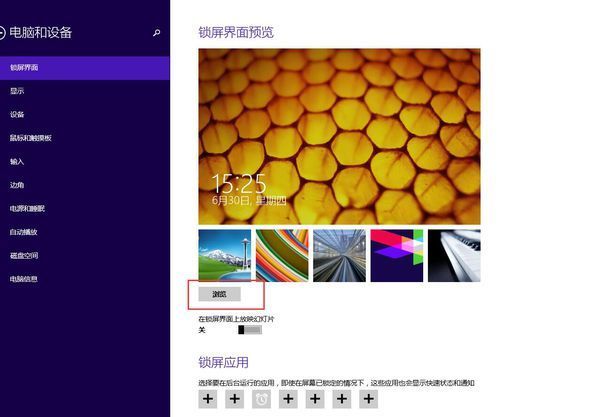Screen dimensions: 600x417
Task: Go to 自动播放 settings
Action: click(x=85, y=232)
